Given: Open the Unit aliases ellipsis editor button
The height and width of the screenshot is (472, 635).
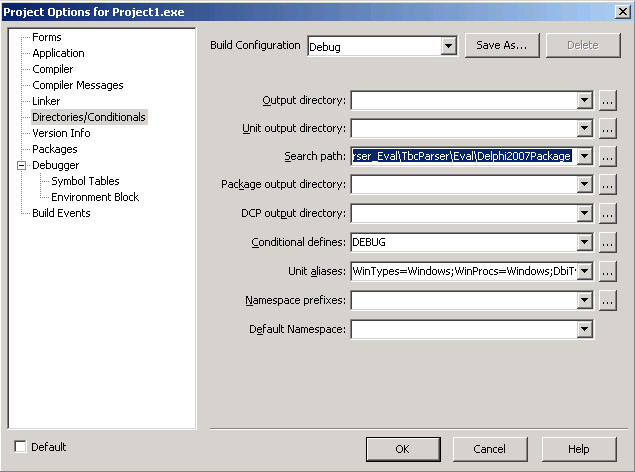Looking at the screenshot, I should pyautogui.click(x=607, y=271).
